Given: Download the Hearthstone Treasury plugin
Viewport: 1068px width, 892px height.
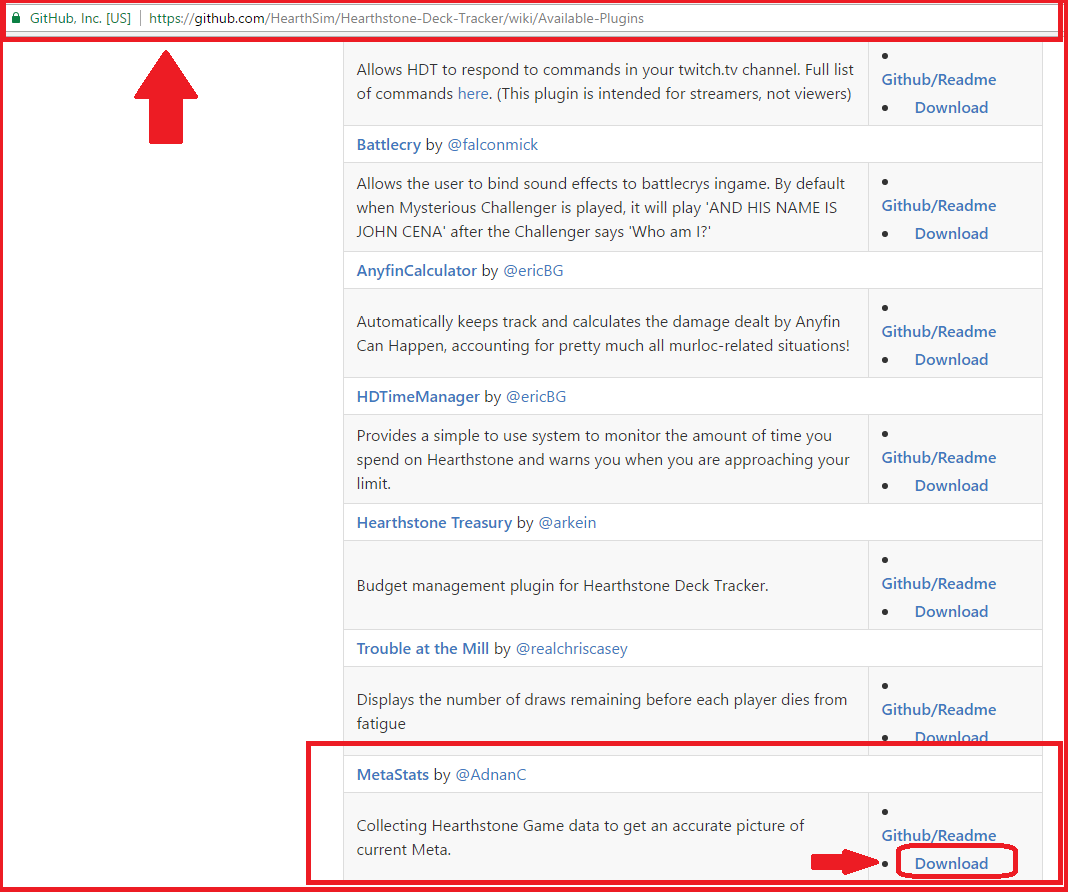Looking at the screenshot, I should pyautogui.click(x=951, y=611).
